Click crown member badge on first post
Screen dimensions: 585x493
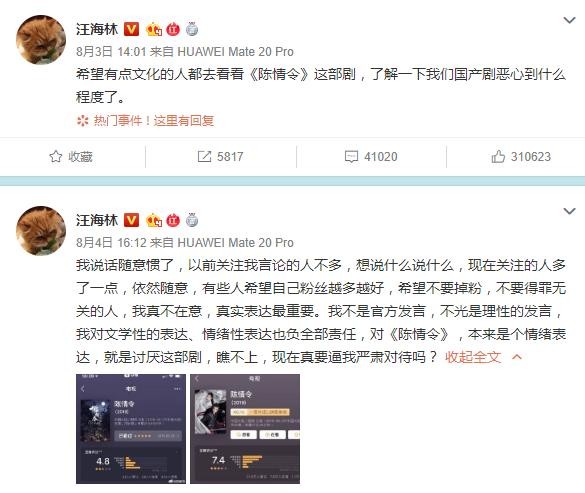(154, 29)
